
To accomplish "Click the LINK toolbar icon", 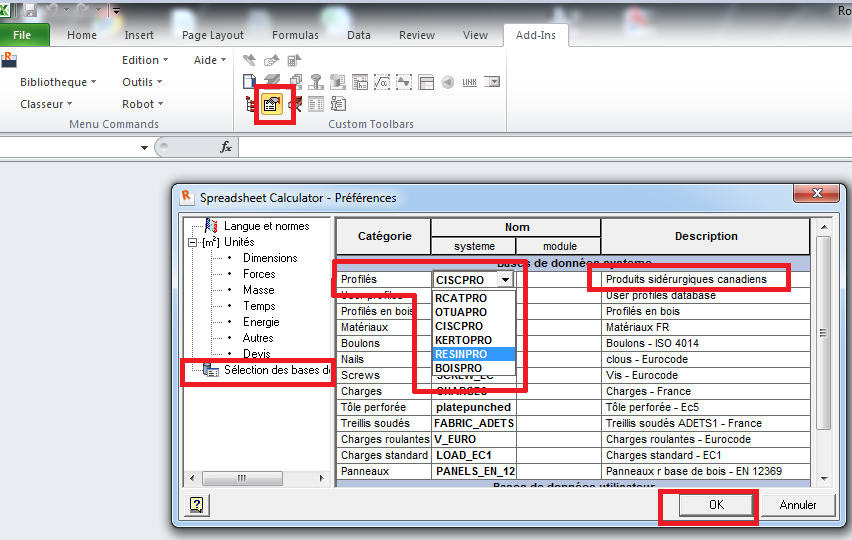I will 469,82.
